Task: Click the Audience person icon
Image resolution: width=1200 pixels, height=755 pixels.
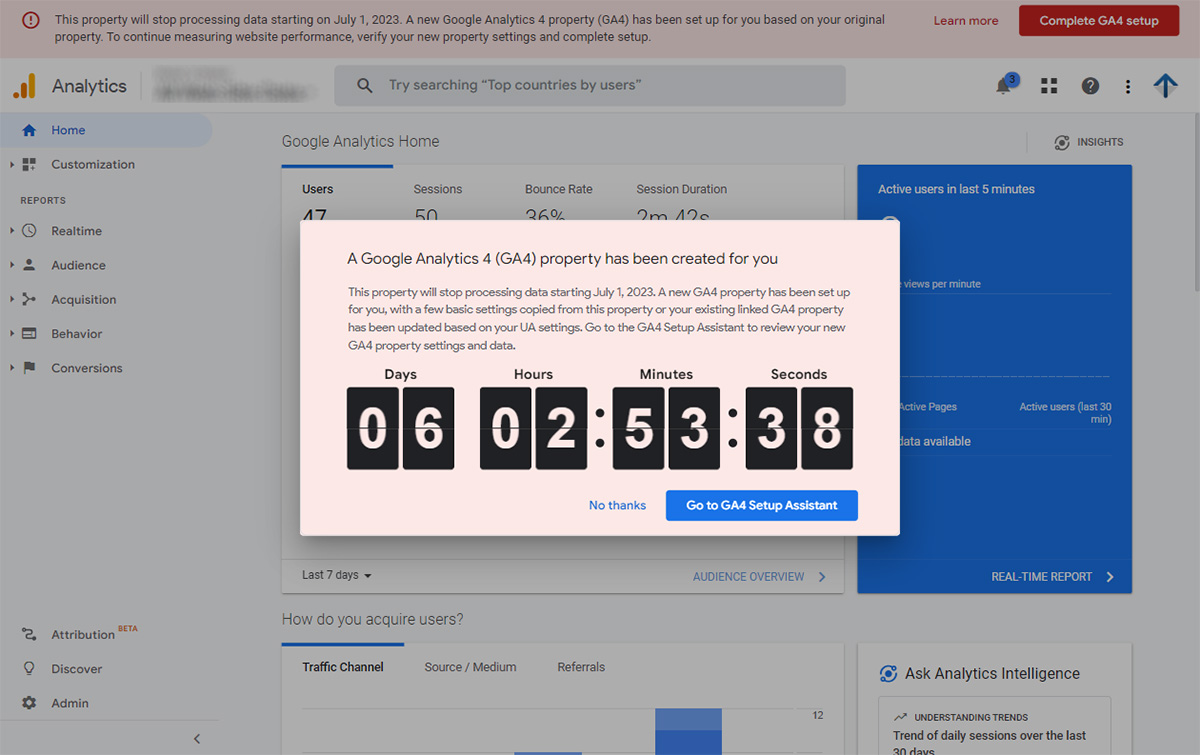Action: [x=29, y=265]
